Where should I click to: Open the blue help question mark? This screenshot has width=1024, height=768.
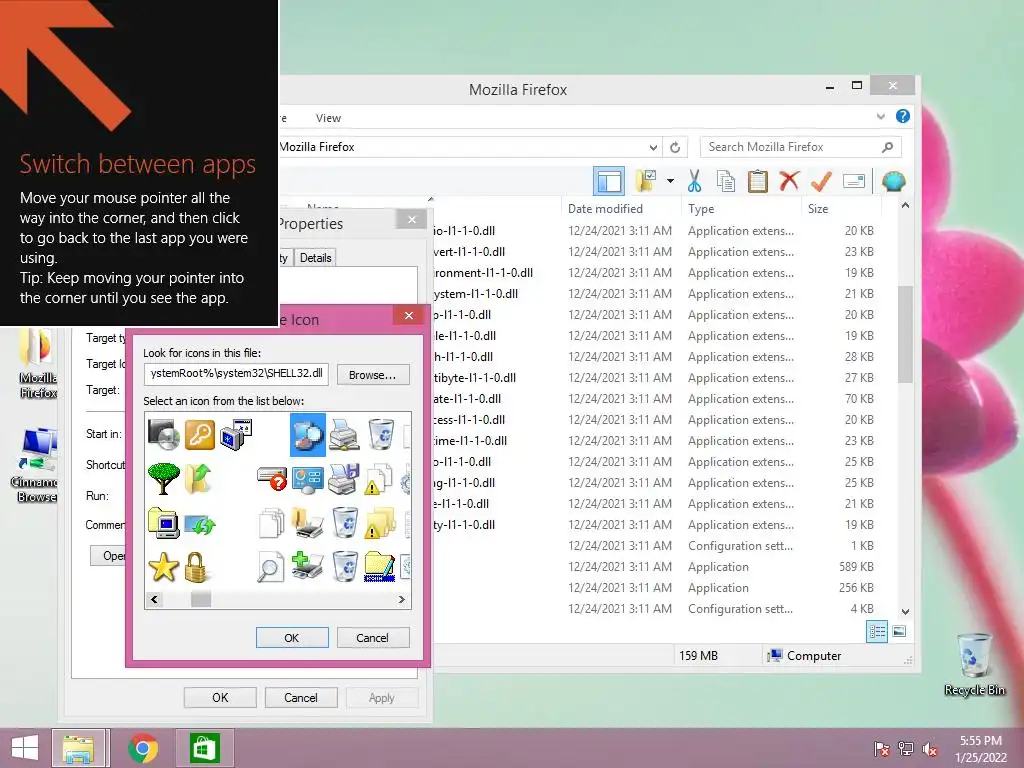pos(903,116)
